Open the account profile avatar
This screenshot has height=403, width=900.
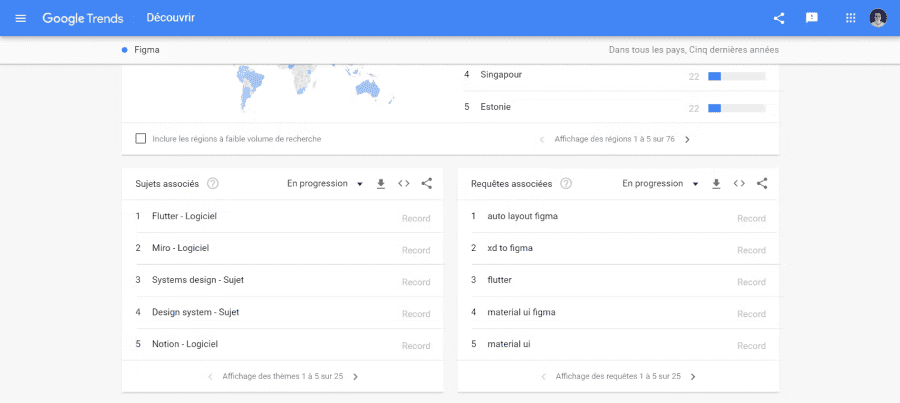(878, 18)
